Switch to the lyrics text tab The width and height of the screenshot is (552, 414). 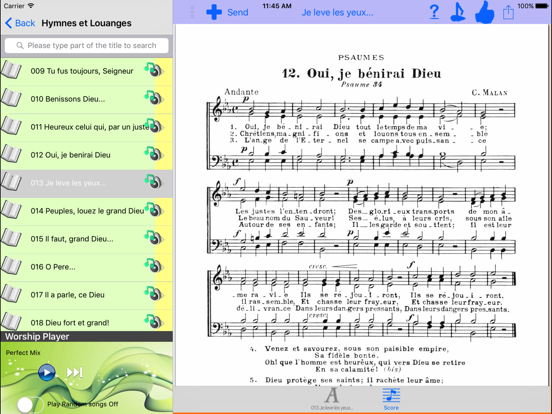coord(332,399)
